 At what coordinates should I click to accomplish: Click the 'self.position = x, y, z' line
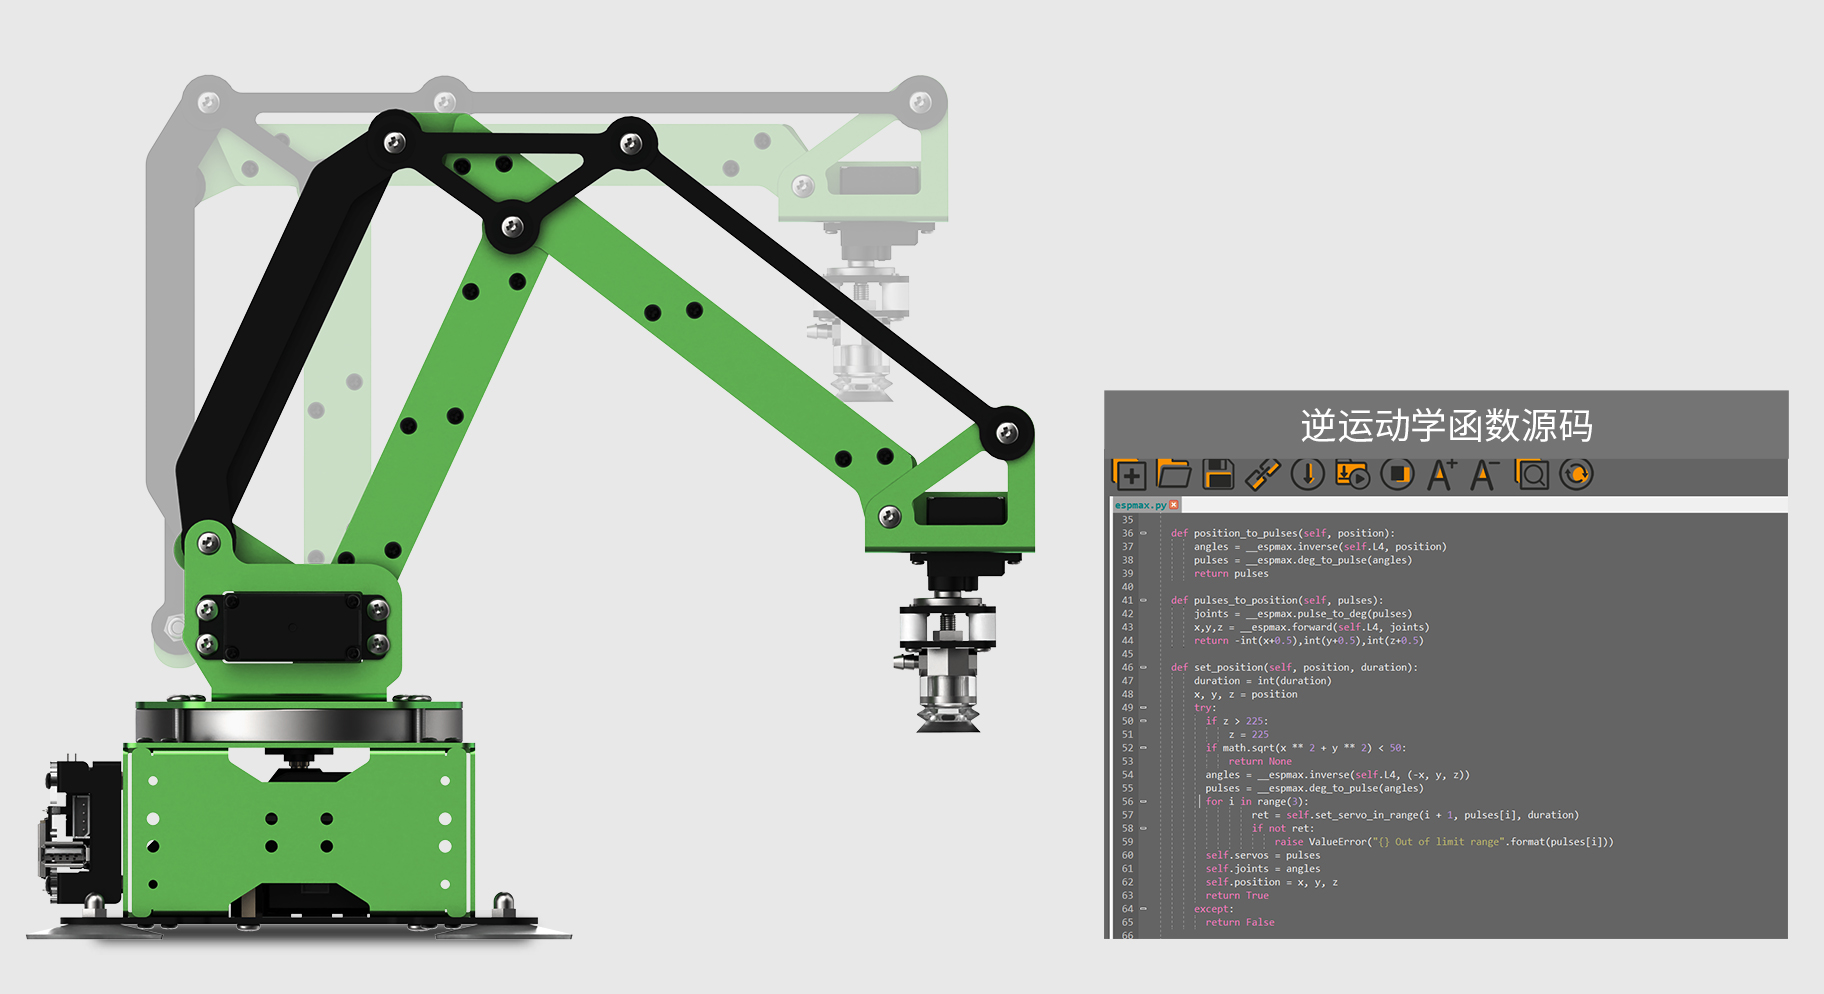[x=1272, y=882]
